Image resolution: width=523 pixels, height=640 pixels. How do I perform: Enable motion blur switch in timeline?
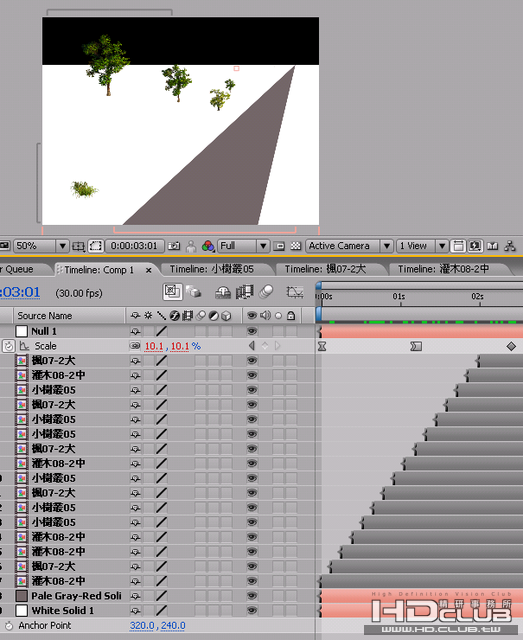coord(266,291)
